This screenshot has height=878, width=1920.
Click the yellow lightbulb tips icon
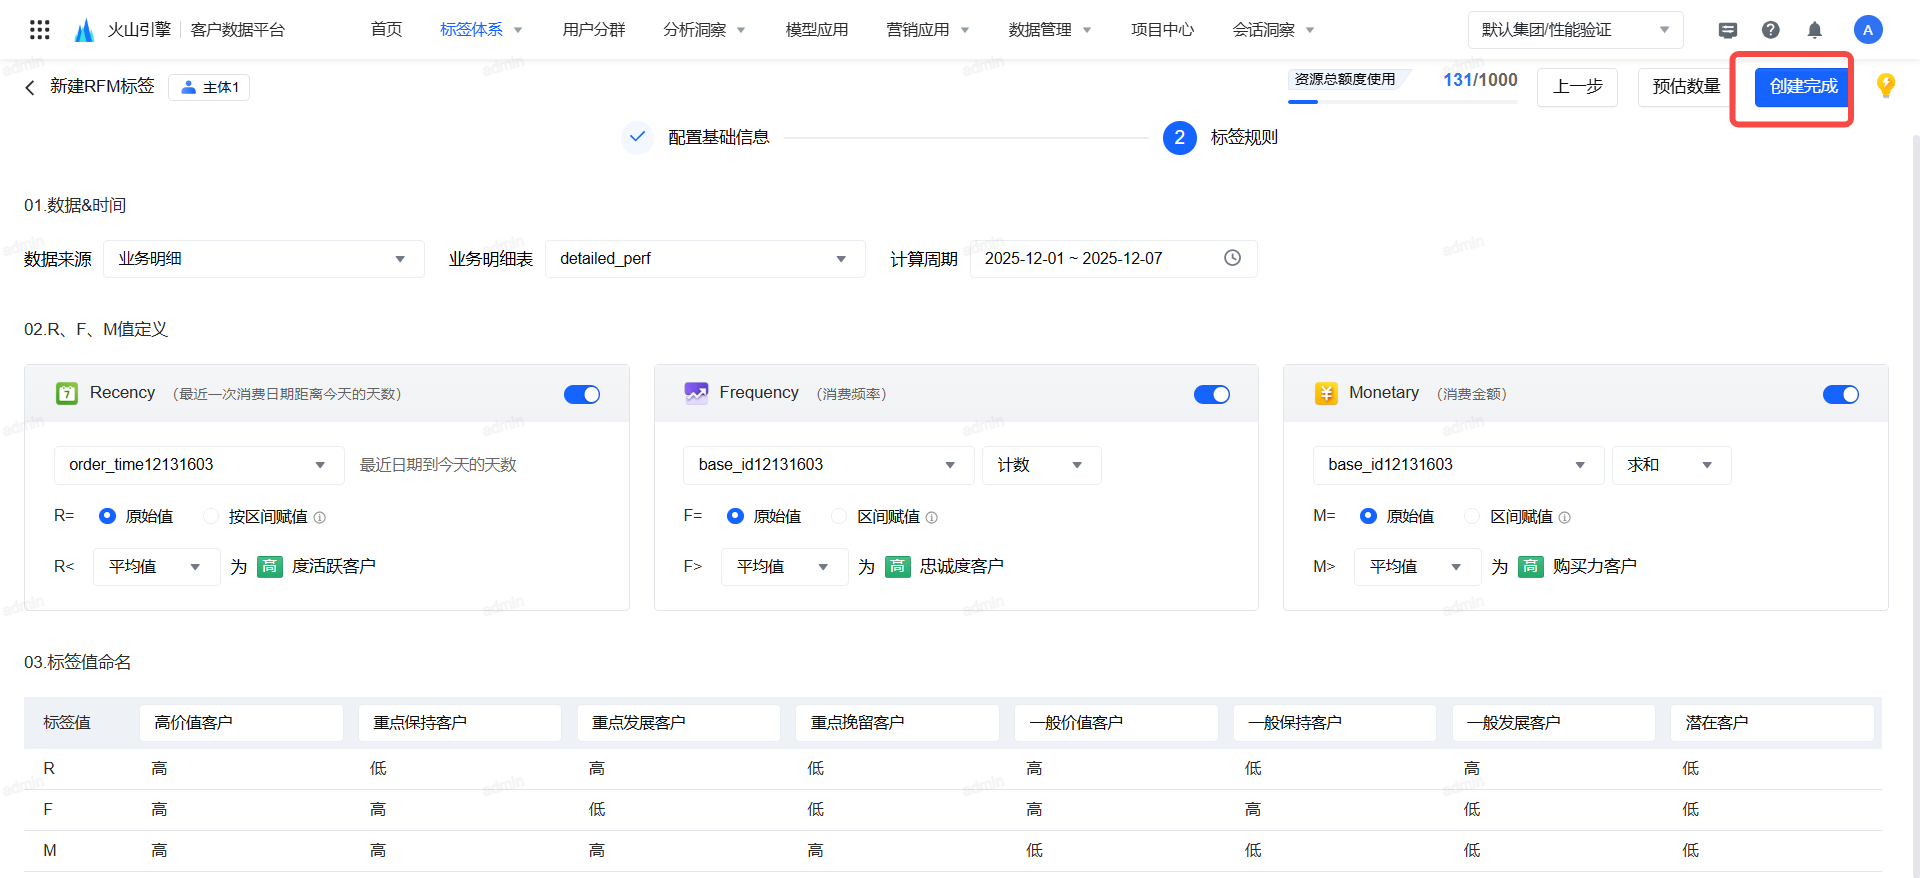tap(1885, 86)
